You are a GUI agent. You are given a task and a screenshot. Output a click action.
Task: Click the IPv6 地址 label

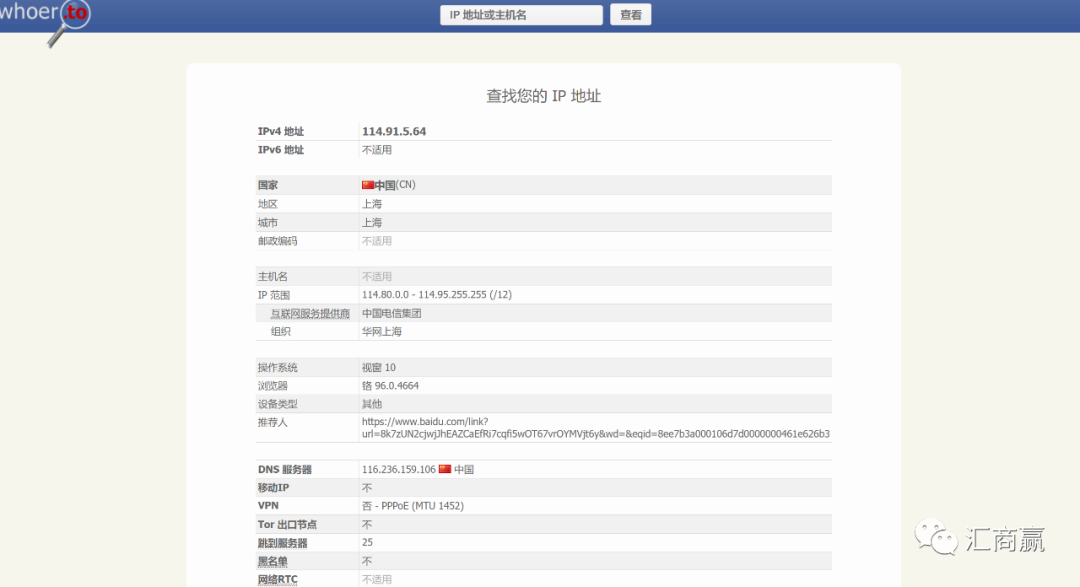click(280, 150)
